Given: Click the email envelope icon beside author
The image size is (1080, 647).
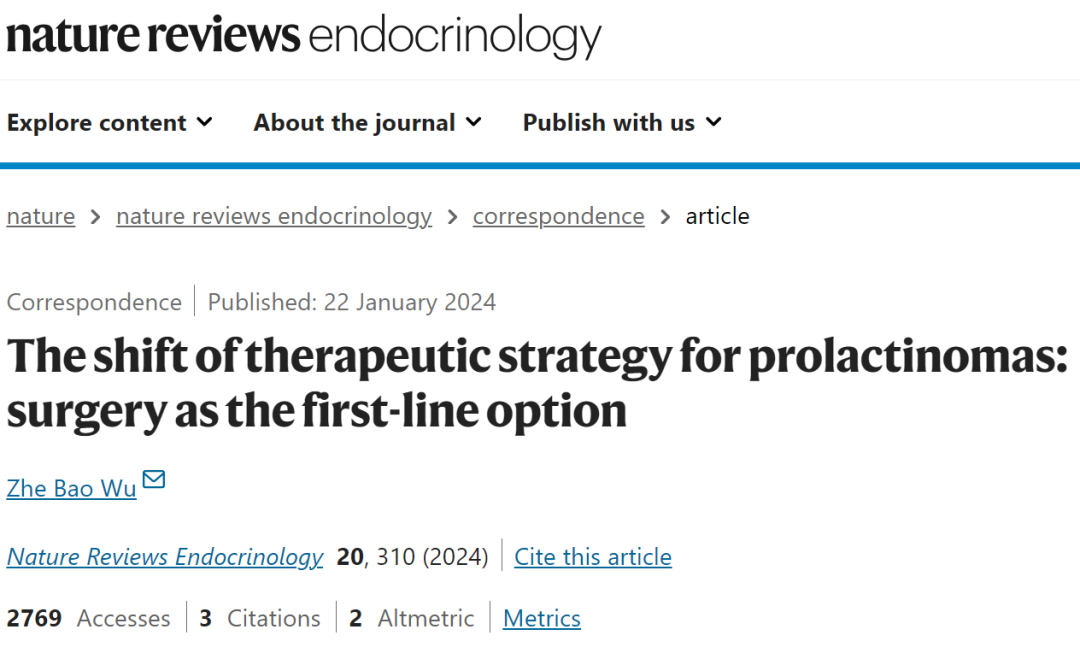Looking at the screenshot, I should coord(154,479).
